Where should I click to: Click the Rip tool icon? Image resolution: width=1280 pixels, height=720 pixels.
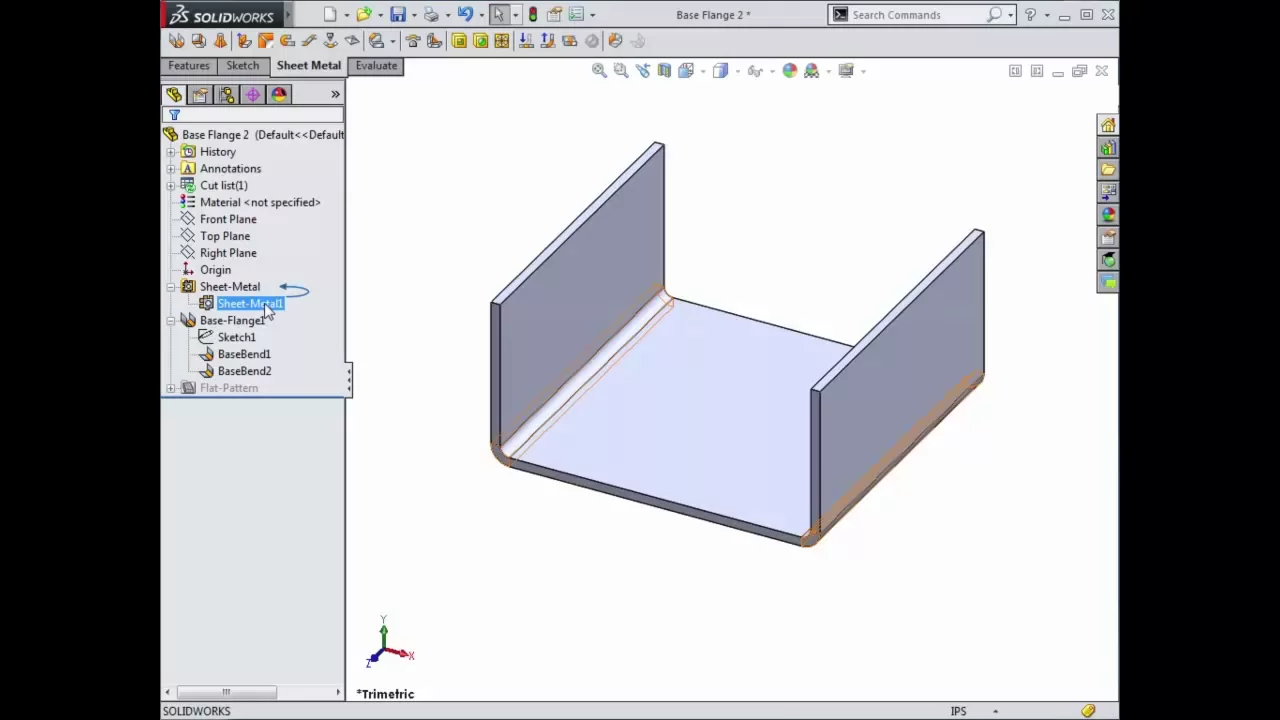coord(615,41)
